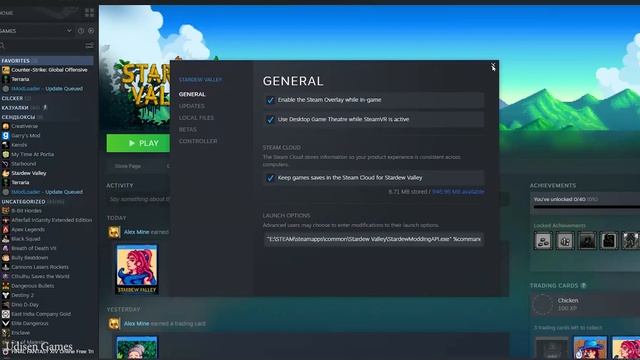Open the LOCAL FILES tab
The width and height of the screenshot is (640, 360).
196,118
